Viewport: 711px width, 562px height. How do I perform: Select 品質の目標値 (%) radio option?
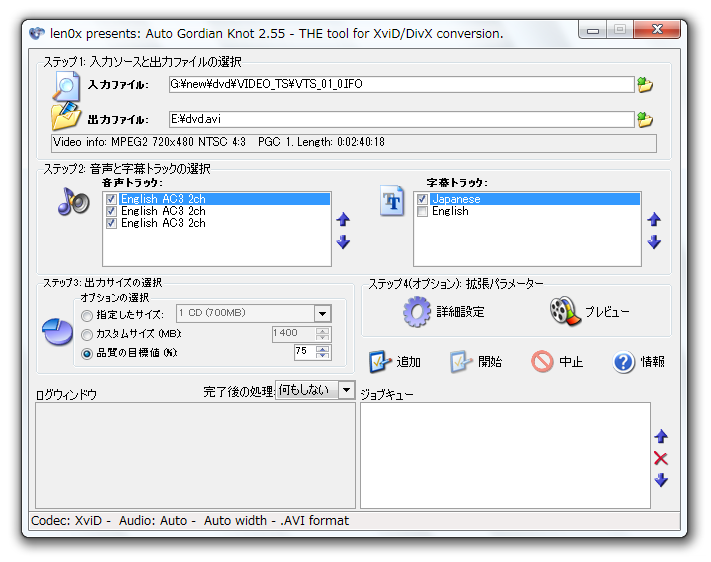(x=87, y=353)
